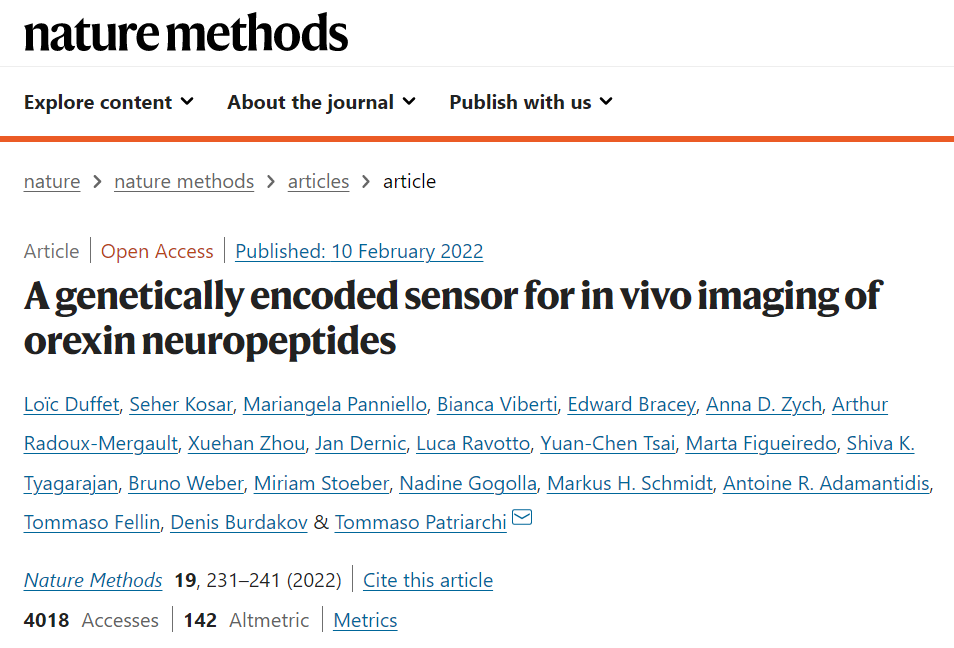
Task: Open author Loïc Duffet's details
Action: coord(71,404)
